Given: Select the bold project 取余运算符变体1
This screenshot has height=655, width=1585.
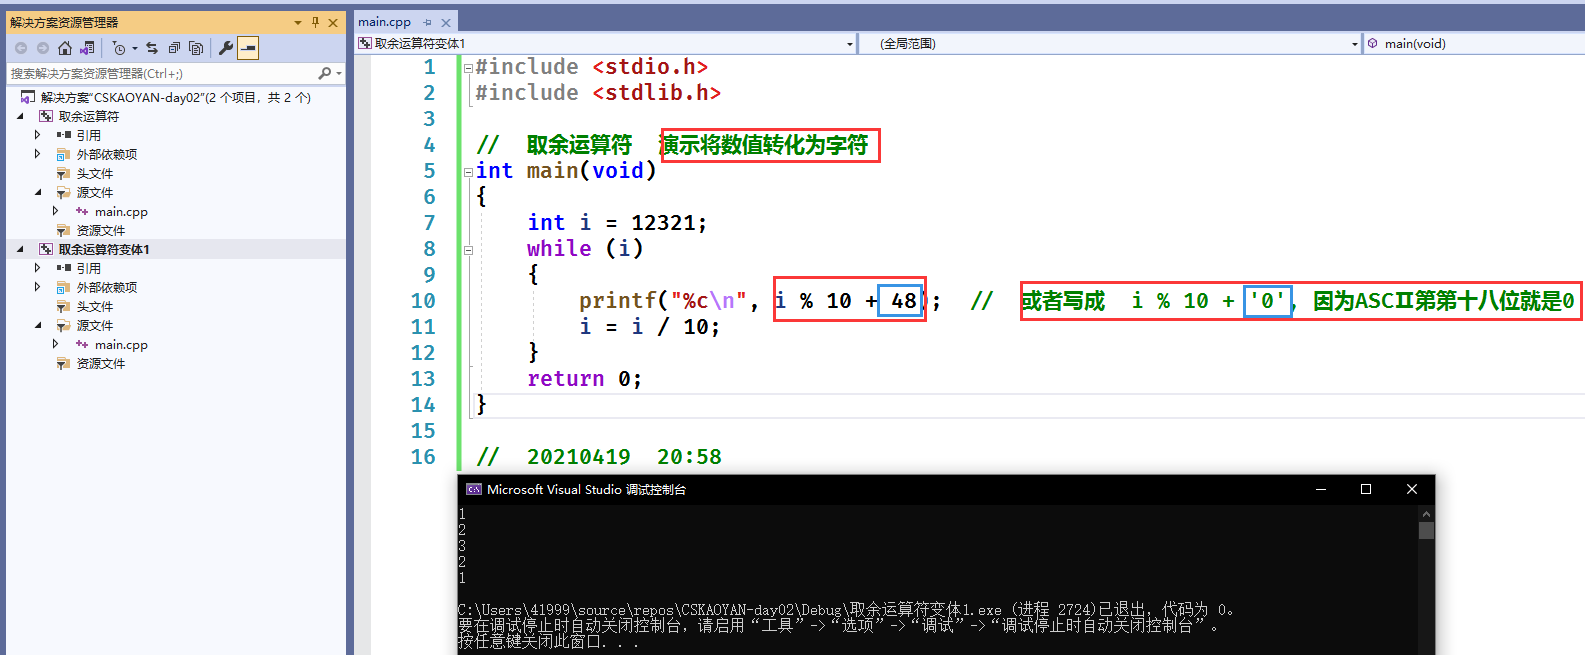Looking at the screenshot, I should click(103, 249).
